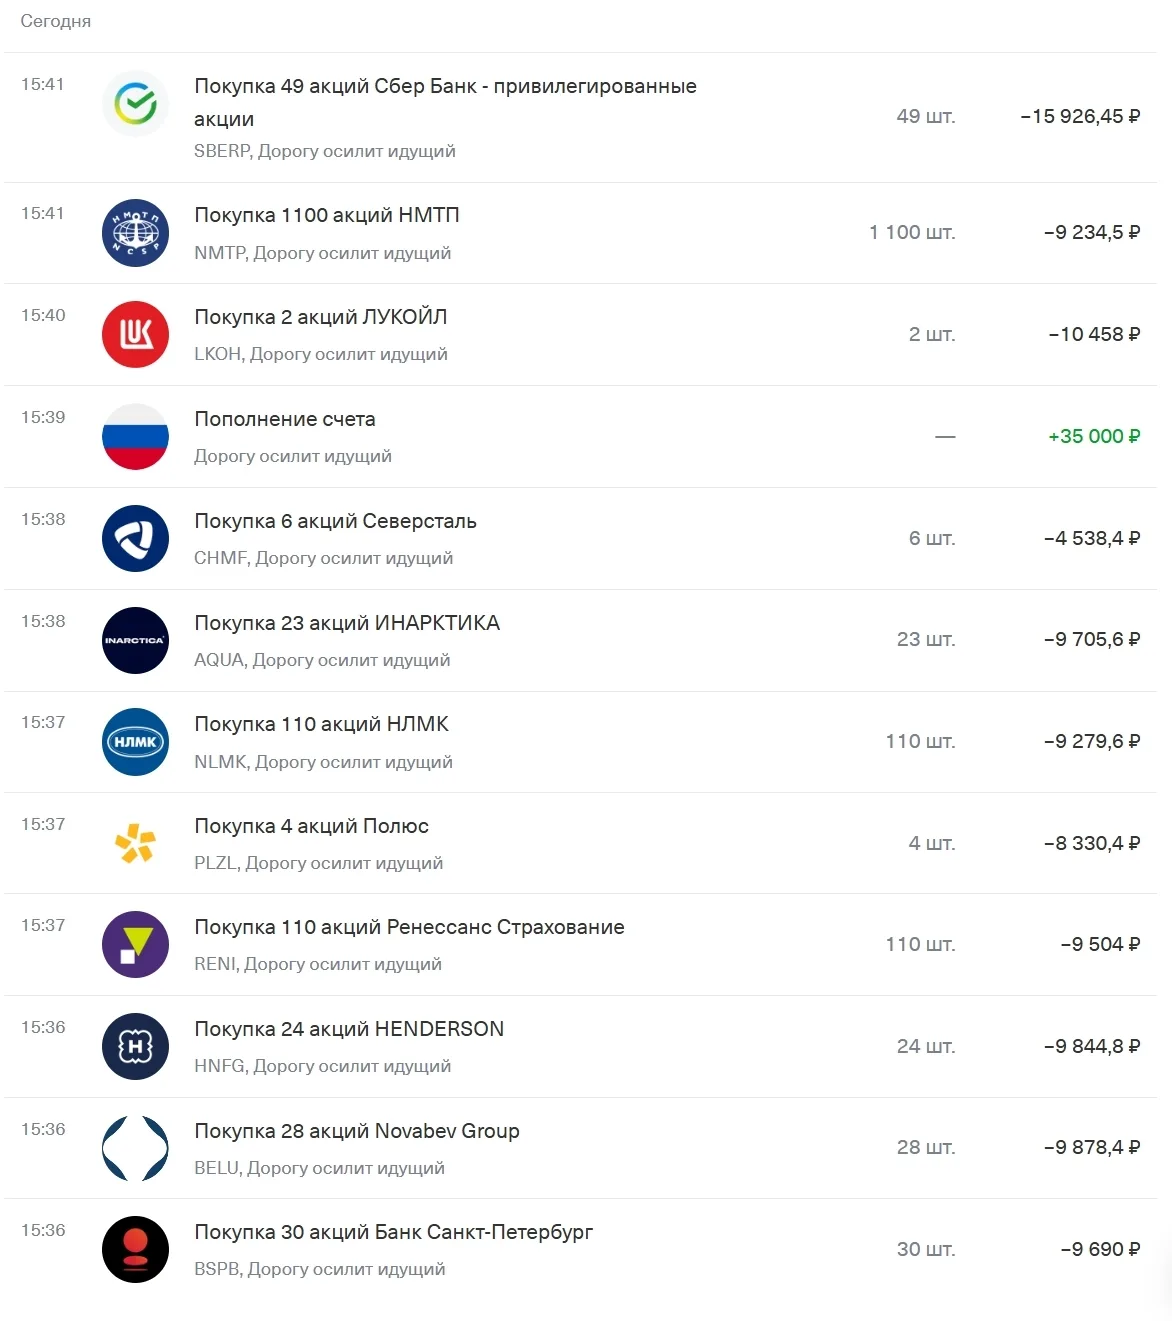Viewport: 1172px width, 1321px height.
Task: Open the purchase of 1100 НМТП shares
Action: click(x=580, y=233)
